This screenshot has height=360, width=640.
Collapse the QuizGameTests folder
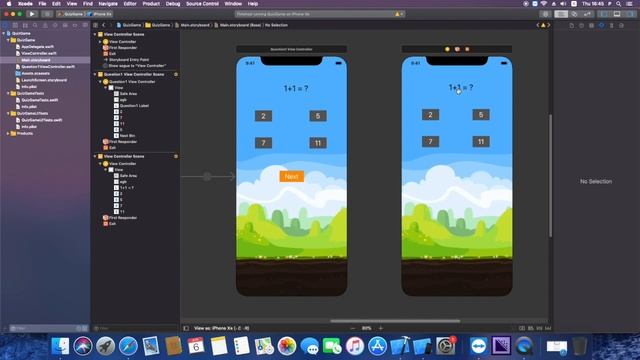pos(8,93)
